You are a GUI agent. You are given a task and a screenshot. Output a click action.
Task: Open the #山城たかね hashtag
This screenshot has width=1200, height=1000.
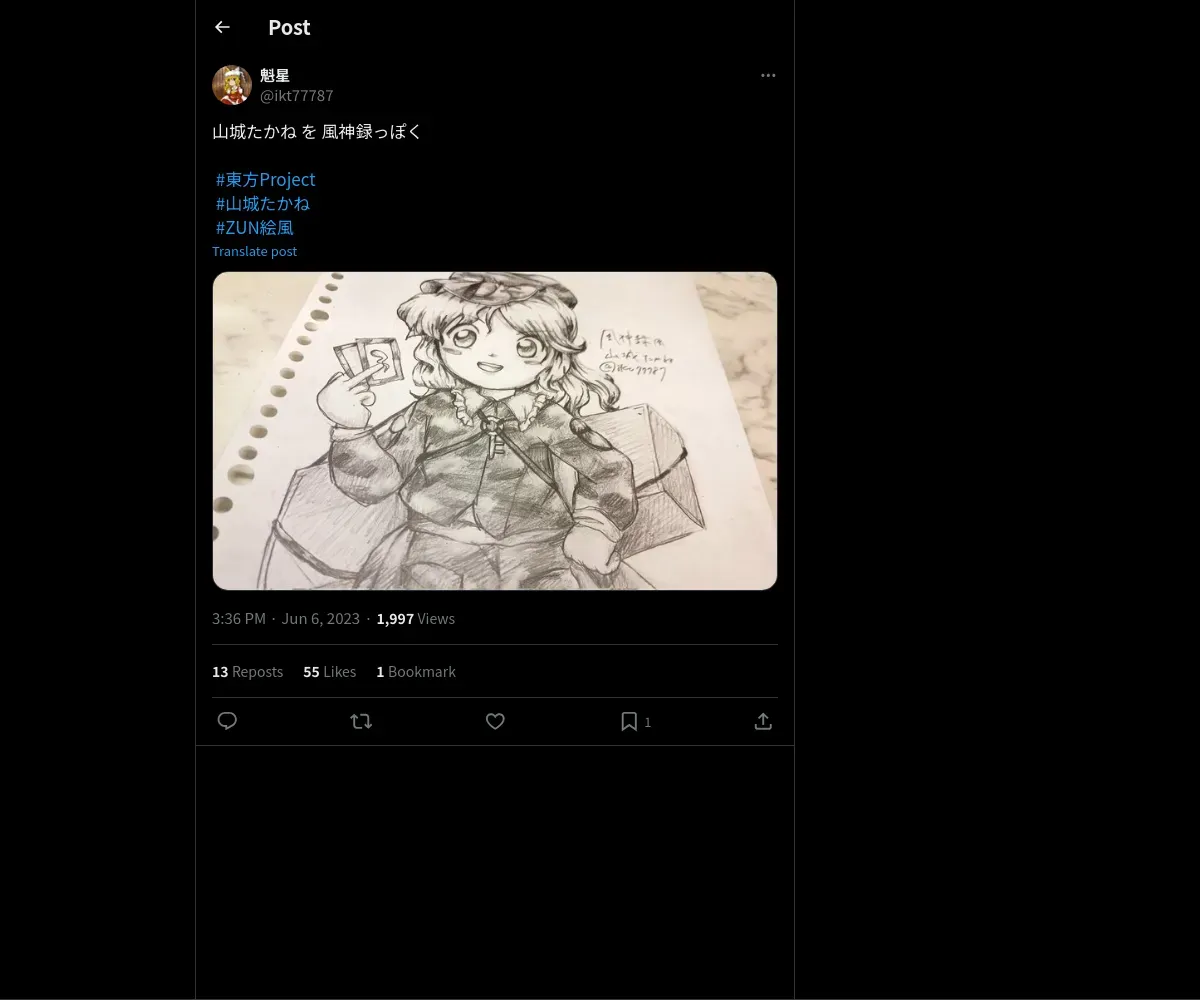pyautogui.click(x=262, y=203)
